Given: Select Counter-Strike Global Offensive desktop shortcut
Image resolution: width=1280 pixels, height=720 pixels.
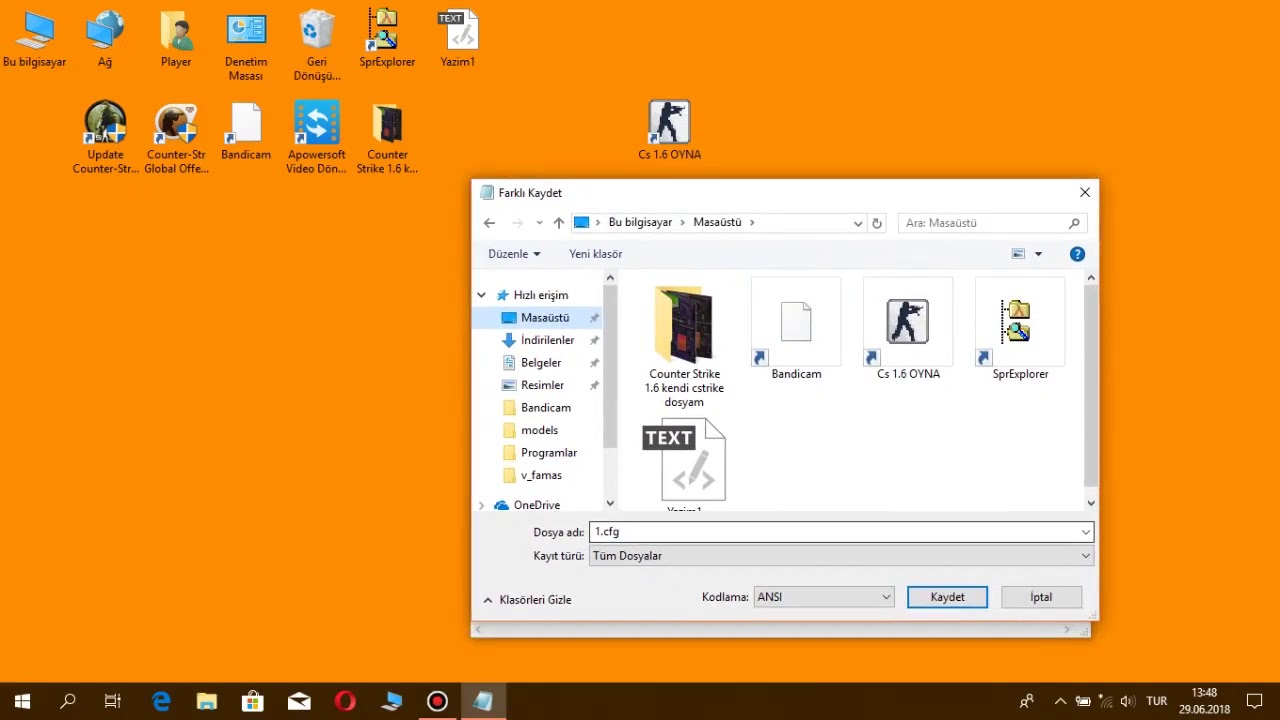Looking at the screenshot, I should tap(176, 138).
